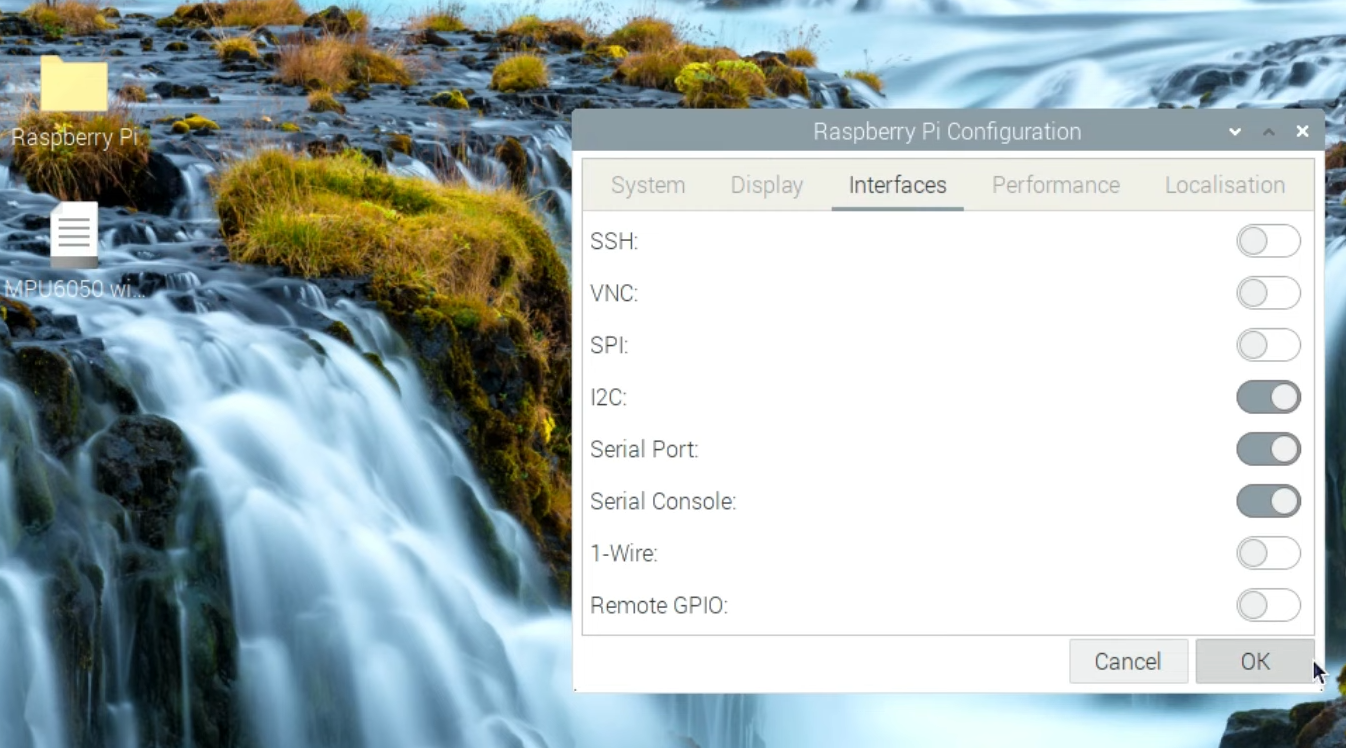Open the Display tab
Screen dimensions: 1346x748
click(x=767, y=185)
